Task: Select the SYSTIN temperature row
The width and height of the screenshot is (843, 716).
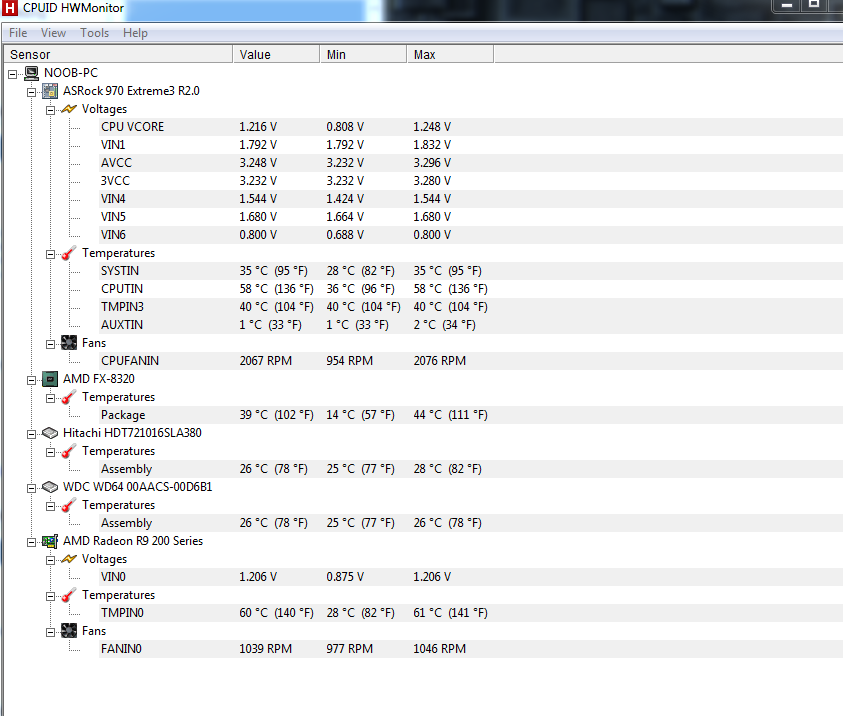Action: click(x=471, y=271)
